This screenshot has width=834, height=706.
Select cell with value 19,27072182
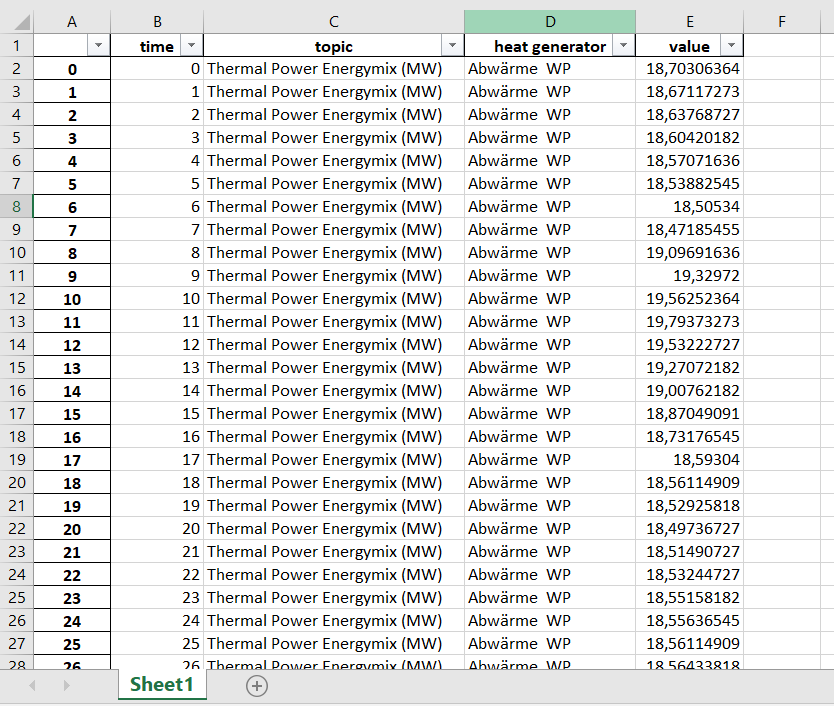click(x=689, y=368)
